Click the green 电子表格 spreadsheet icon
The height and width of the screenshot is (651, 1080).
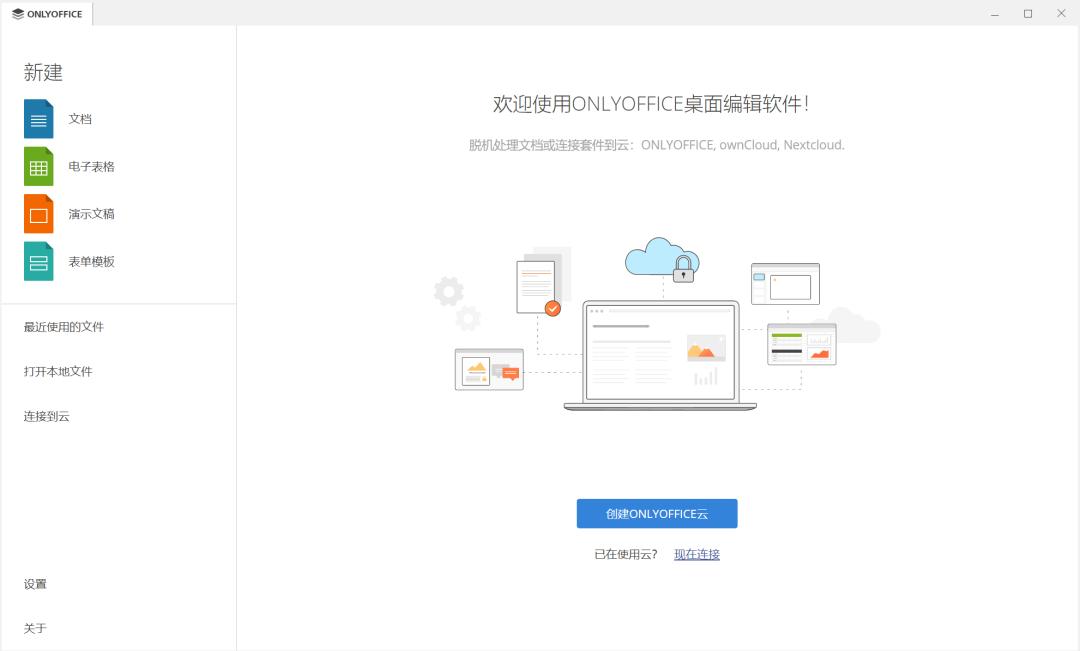tap(38, 166)
